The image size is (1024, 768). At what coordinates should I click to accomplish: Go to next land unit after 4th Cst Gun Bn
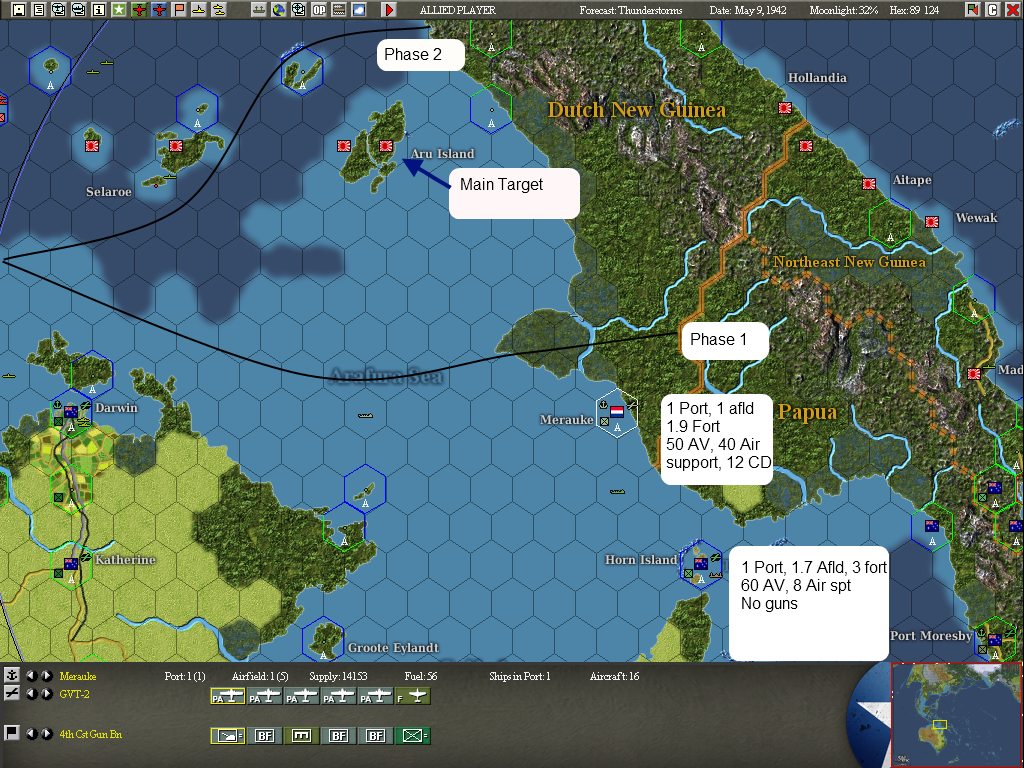pos(46,734)
